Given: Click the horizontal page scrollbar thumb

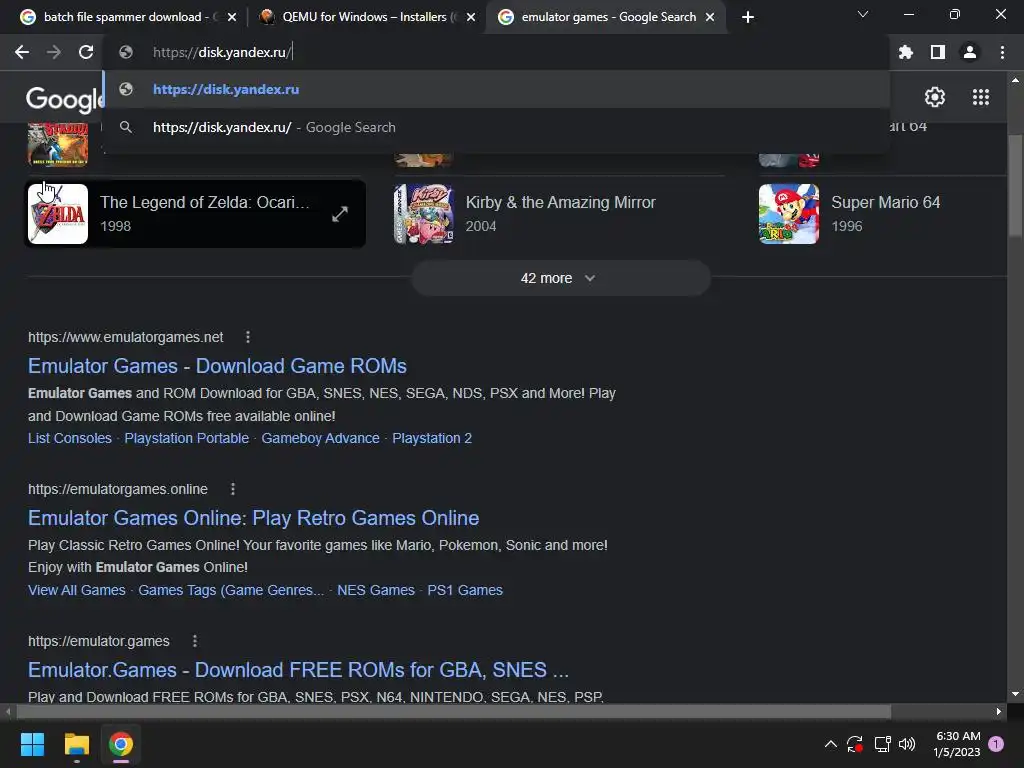Looking at the screenshot, I should 454,711.
